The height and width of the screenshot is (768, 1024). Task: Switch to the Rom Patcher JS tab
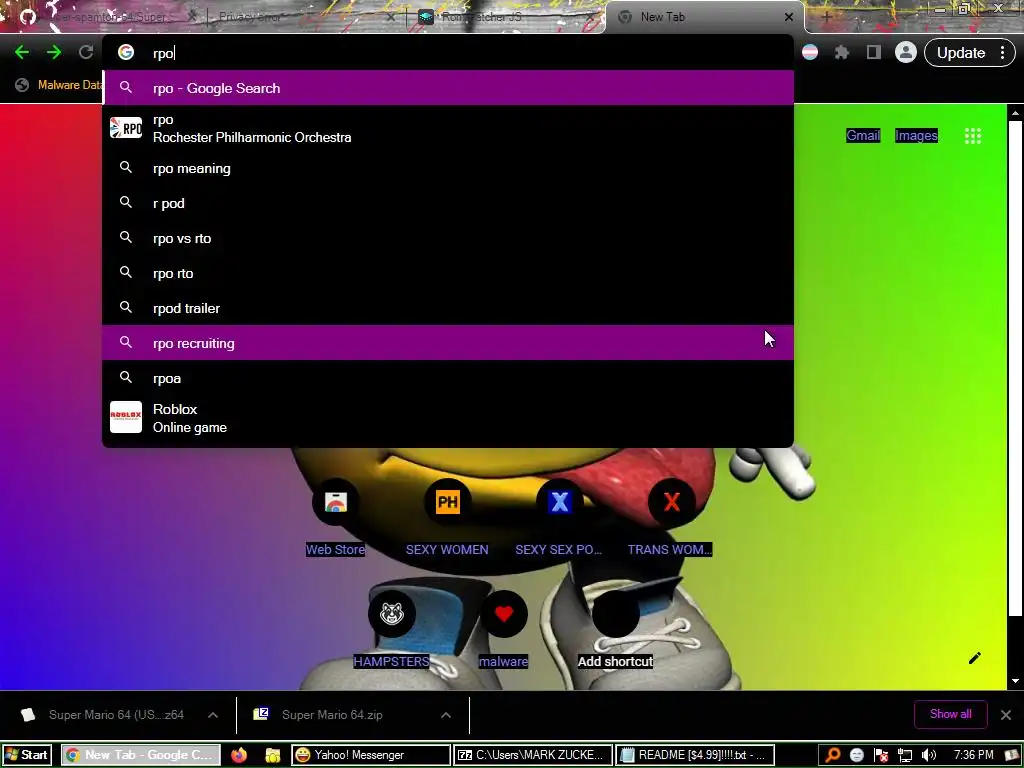504,17
